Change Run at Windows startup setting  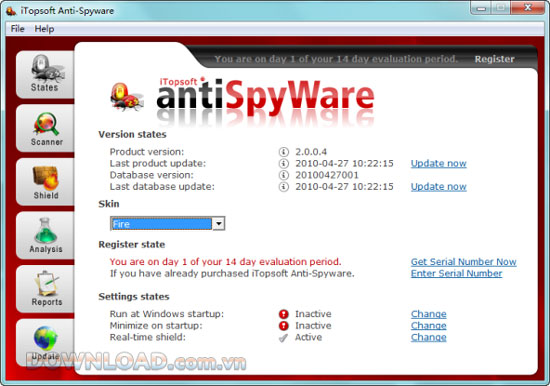[x=429, y=314]
